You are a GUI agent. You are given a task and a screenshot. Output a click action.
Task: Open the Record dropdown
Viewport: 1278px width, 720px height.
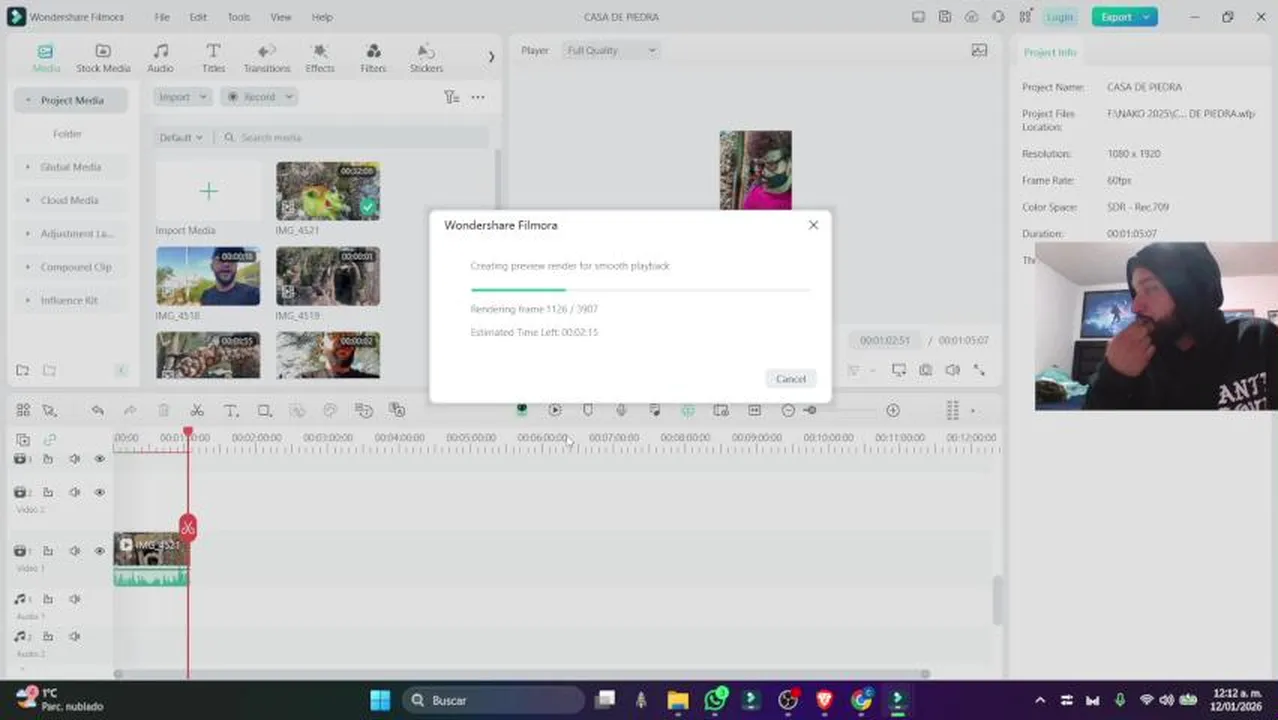click(259, 97)
